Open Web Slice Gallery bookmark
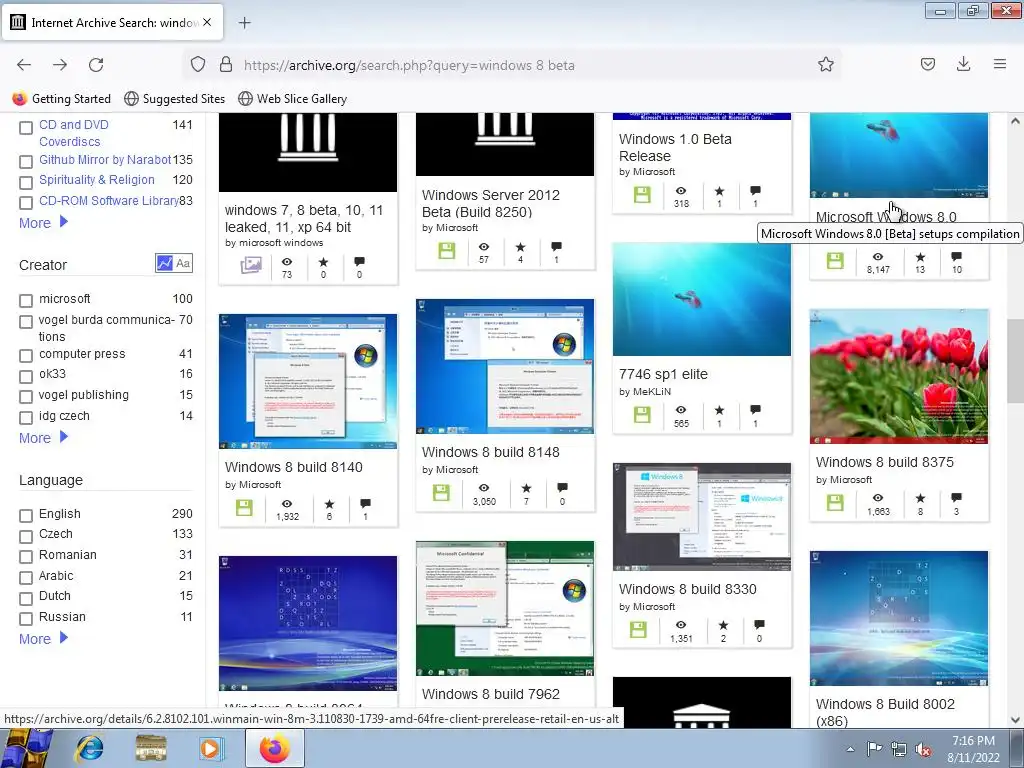Image resolution: width=1024 pixels, height=768 pixels. pos(293,99)
